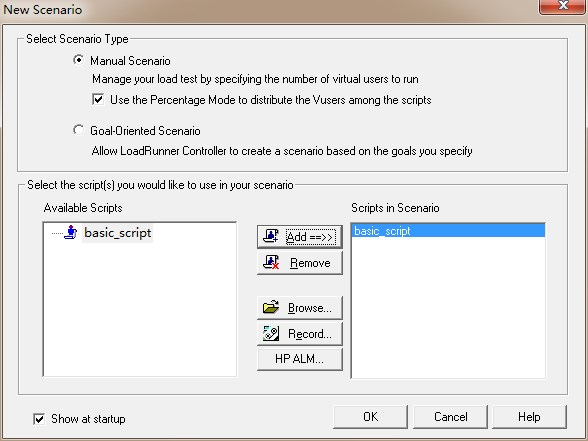The height and width of the screenshot is (441, 588).
Task: Dismiss the dialog with Cancel
Action: 450,417
